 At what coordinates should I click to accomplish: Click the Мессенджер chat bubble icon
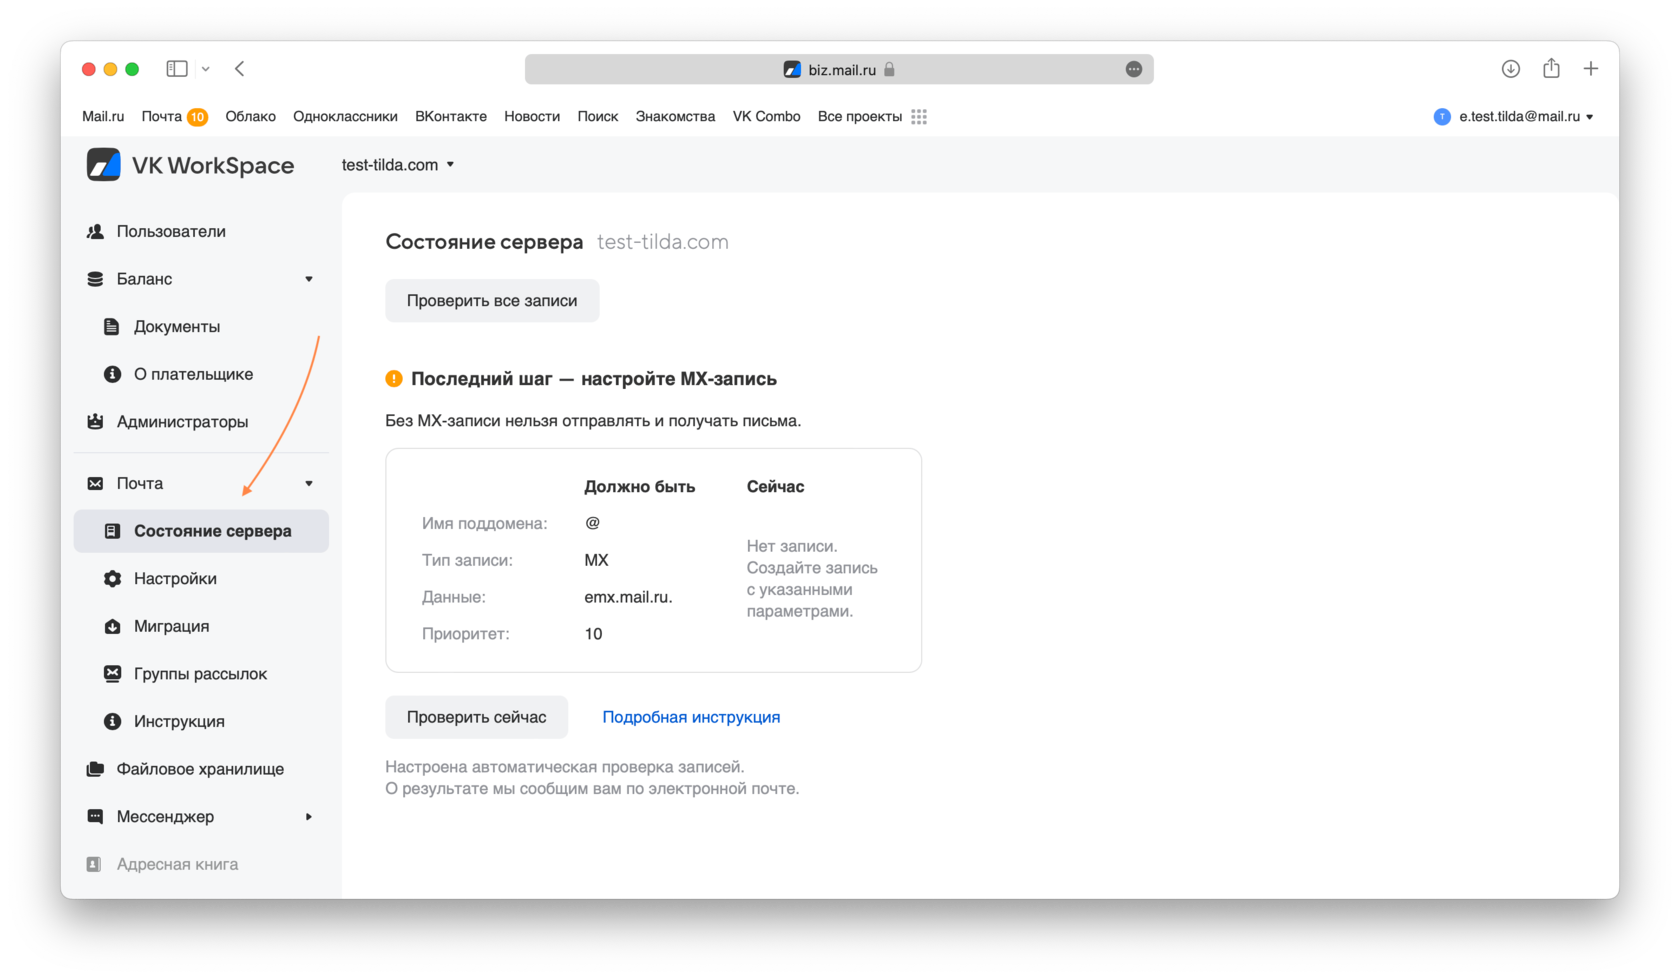point(95,817)
